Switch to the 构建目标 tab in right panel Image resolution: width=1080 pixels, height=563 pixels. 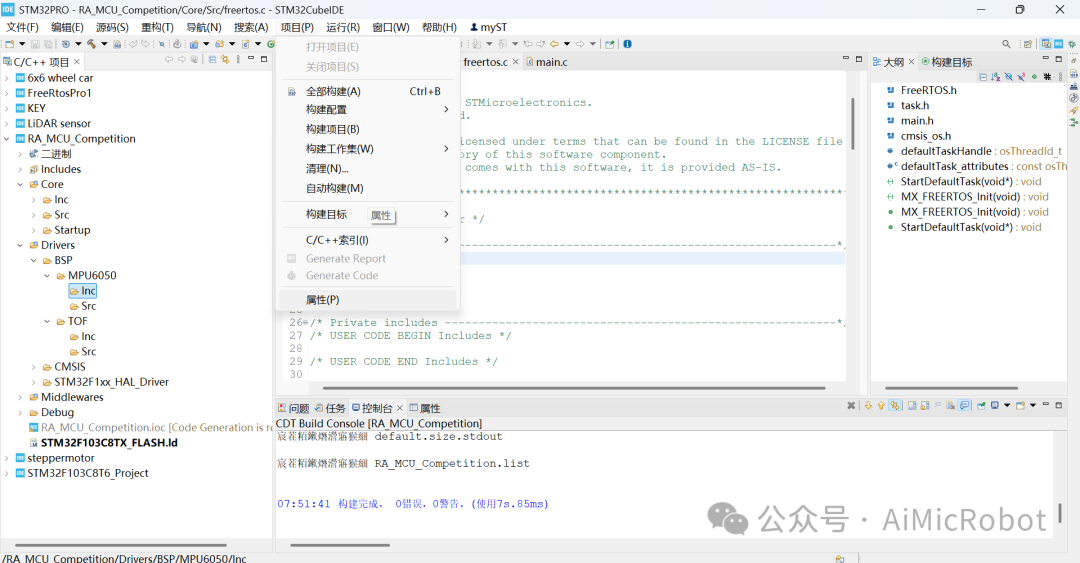coord(947,62)
